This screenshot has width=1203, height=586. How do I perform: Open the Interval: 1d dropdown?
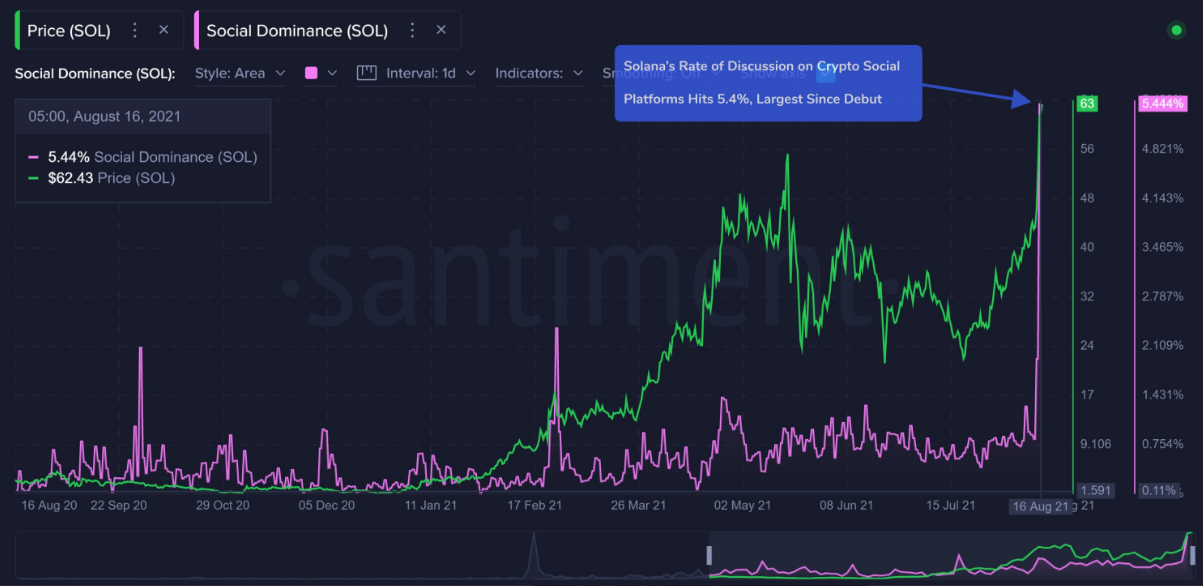(x=431, y=73)
